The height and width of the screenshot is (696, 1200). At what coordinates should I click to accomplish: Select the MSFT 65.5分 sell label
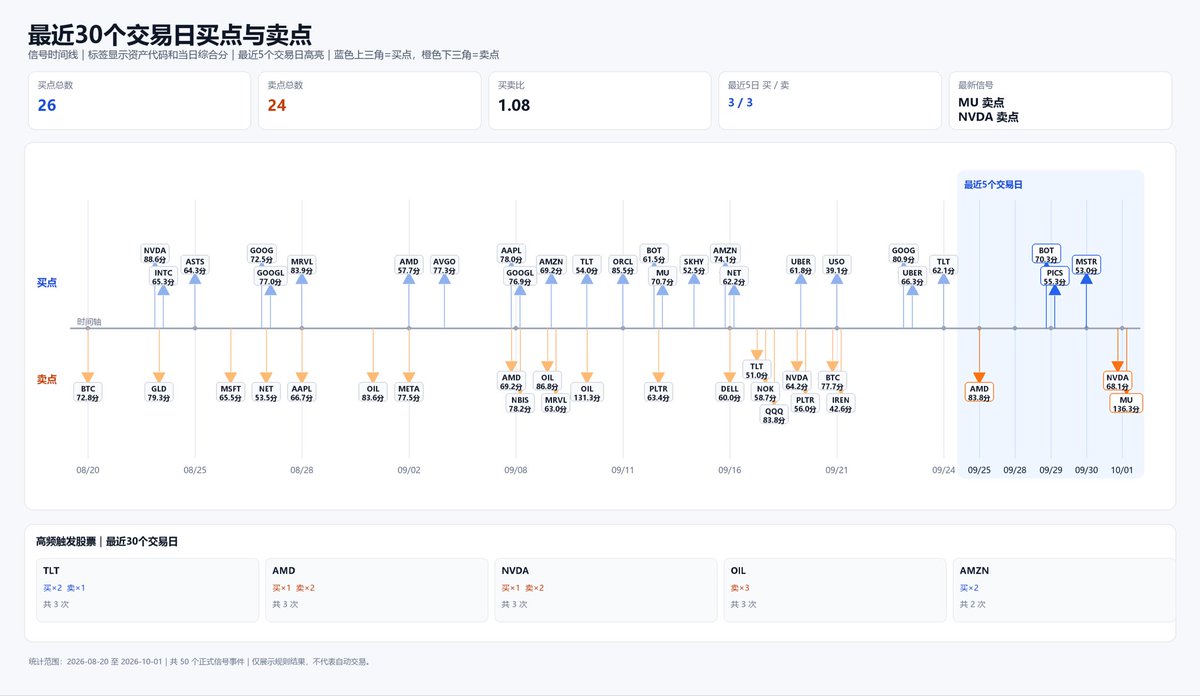click(231, 392)
